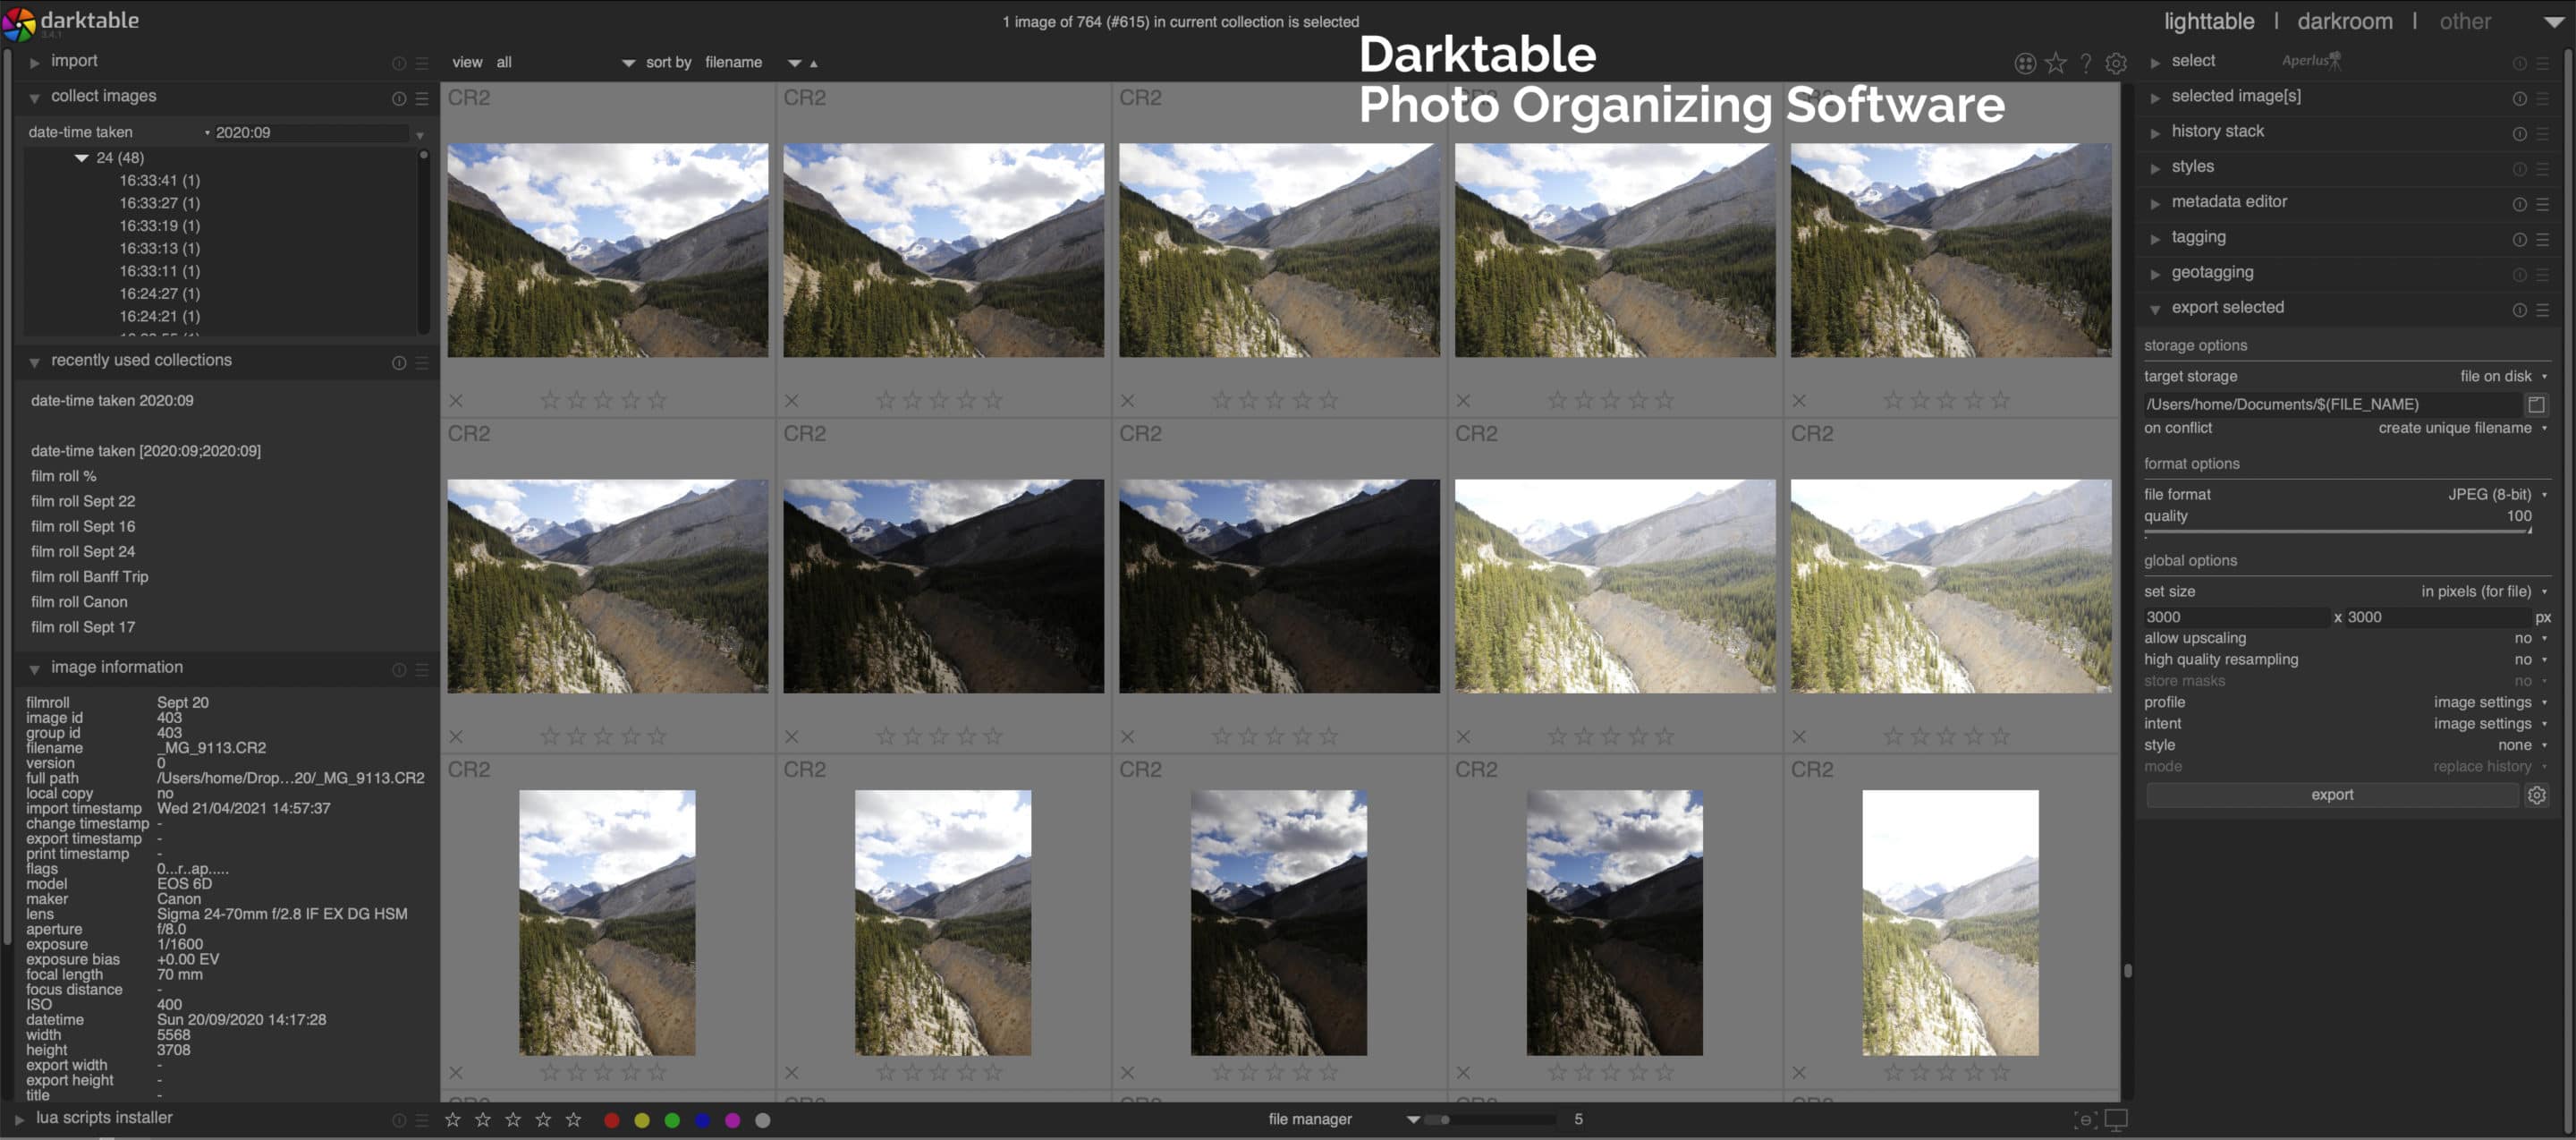
Task: Open darktable preferences via the gear icon
Action: (x=2116, y=62)
